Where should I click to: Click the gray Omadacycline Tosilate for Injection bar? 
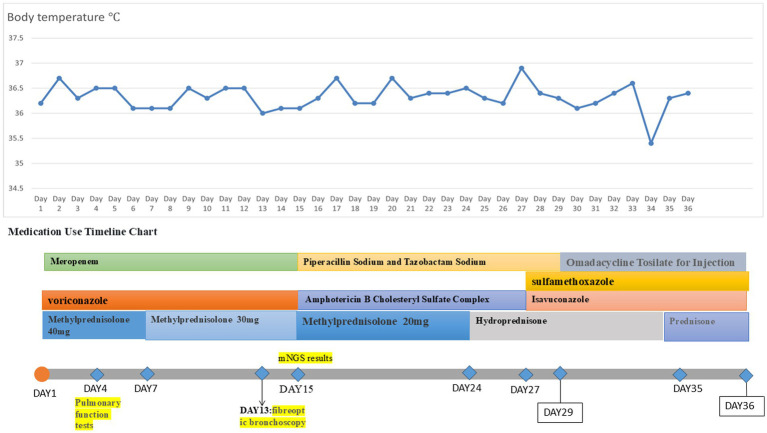pyautogui.click(x=653, y=262)
